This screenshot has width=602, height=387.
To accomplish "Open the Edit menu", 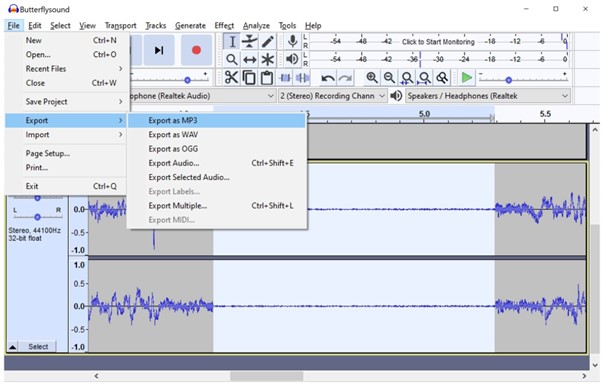I will coord(35,26).
